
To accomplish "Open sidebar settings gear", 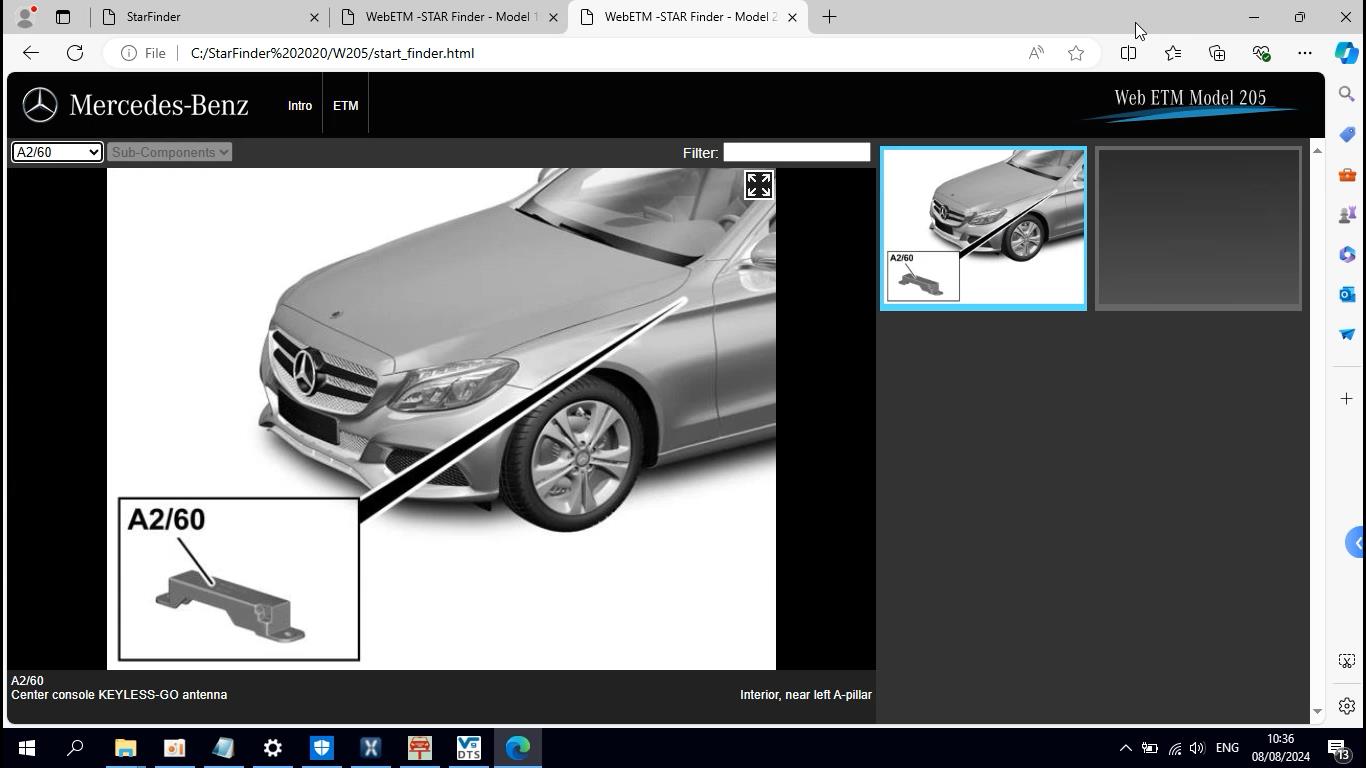I will pyautogui.click(x=1347, y=706).
